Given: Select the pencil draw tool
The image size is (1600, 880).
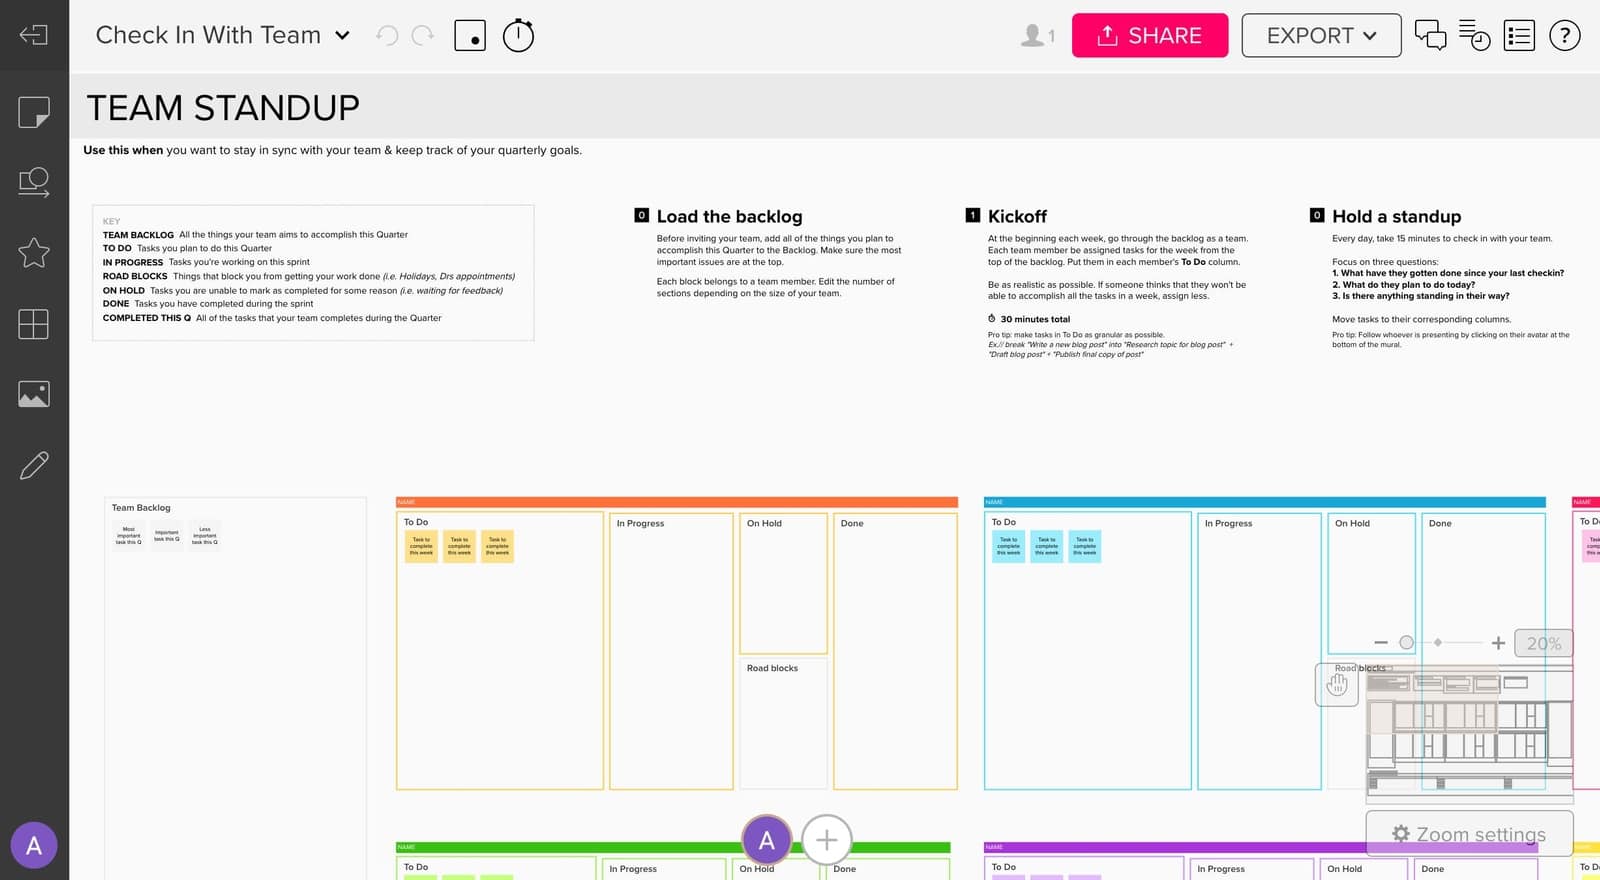Looking at the screenshot, I should (34, 465).
